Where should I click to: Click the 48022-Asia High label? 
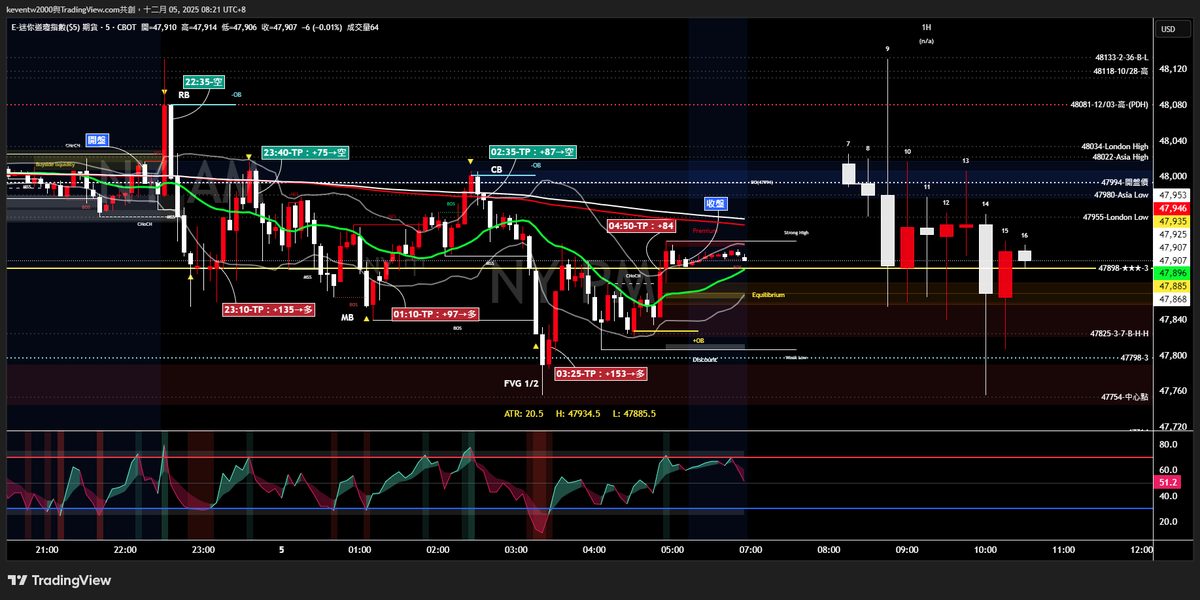pyautogui.click(x=1120, y=156)
